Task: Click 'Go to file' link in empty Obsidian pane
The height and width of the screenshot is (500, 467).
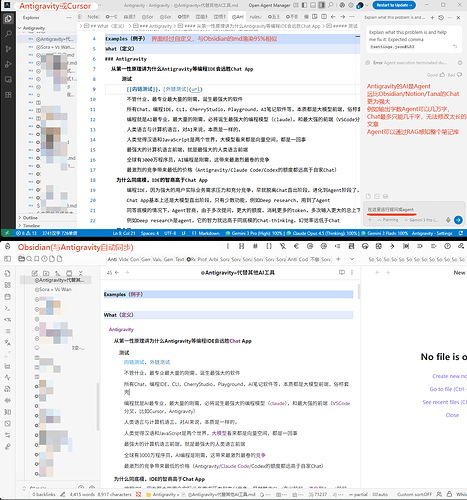Action: tap(448, 389)
